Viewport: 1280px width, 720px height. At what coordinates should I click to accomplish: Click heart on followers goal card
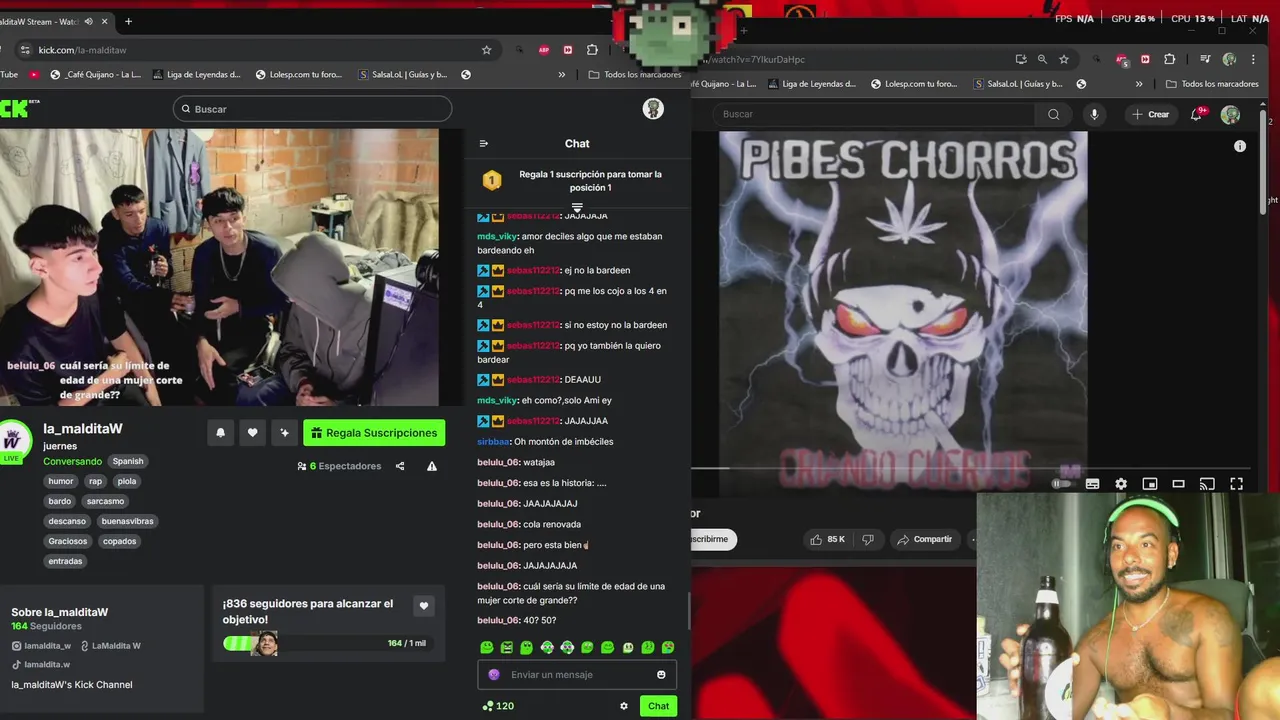[424, 606]
